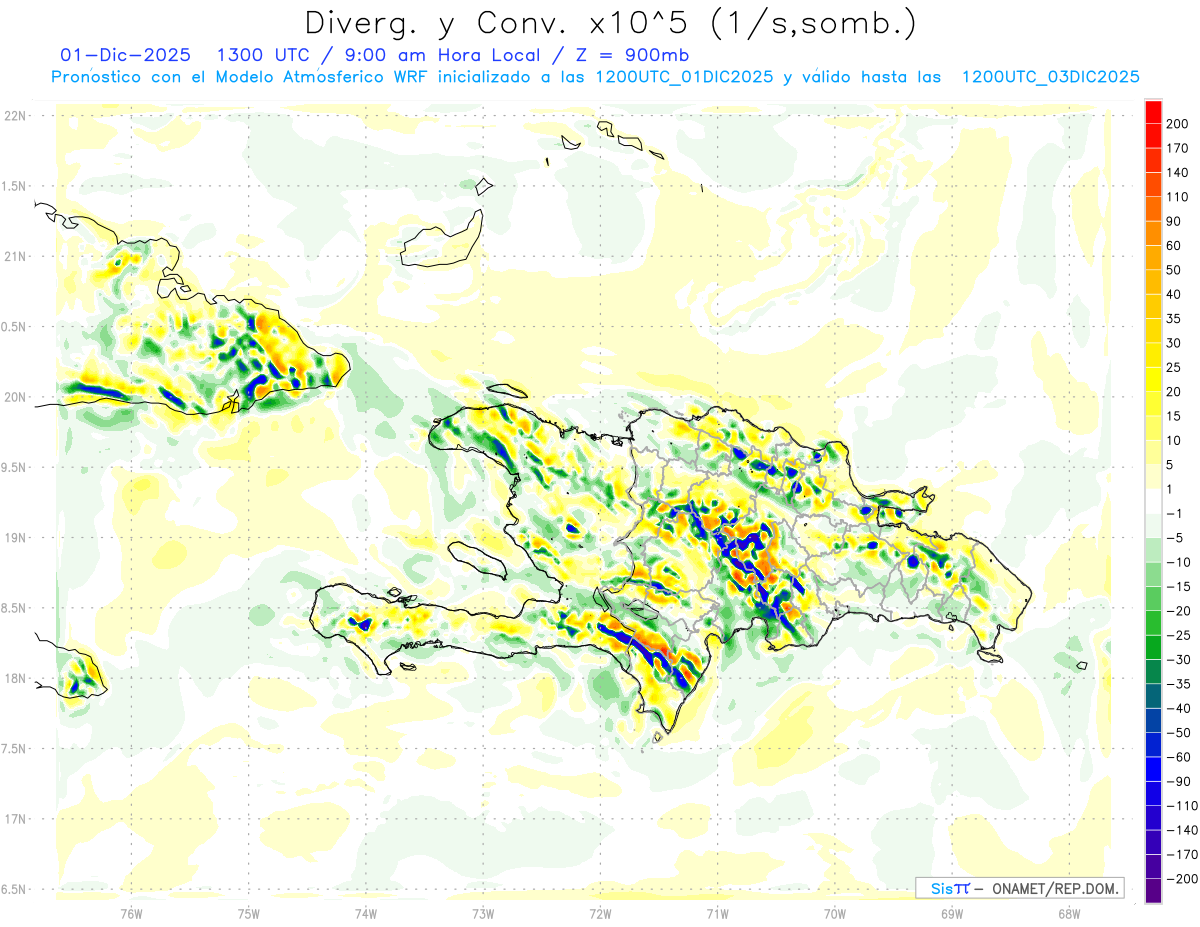Viewport: 1200px width, 927px height.
Task: Click the 68W longitude axis label
Action: (1068, 912)
